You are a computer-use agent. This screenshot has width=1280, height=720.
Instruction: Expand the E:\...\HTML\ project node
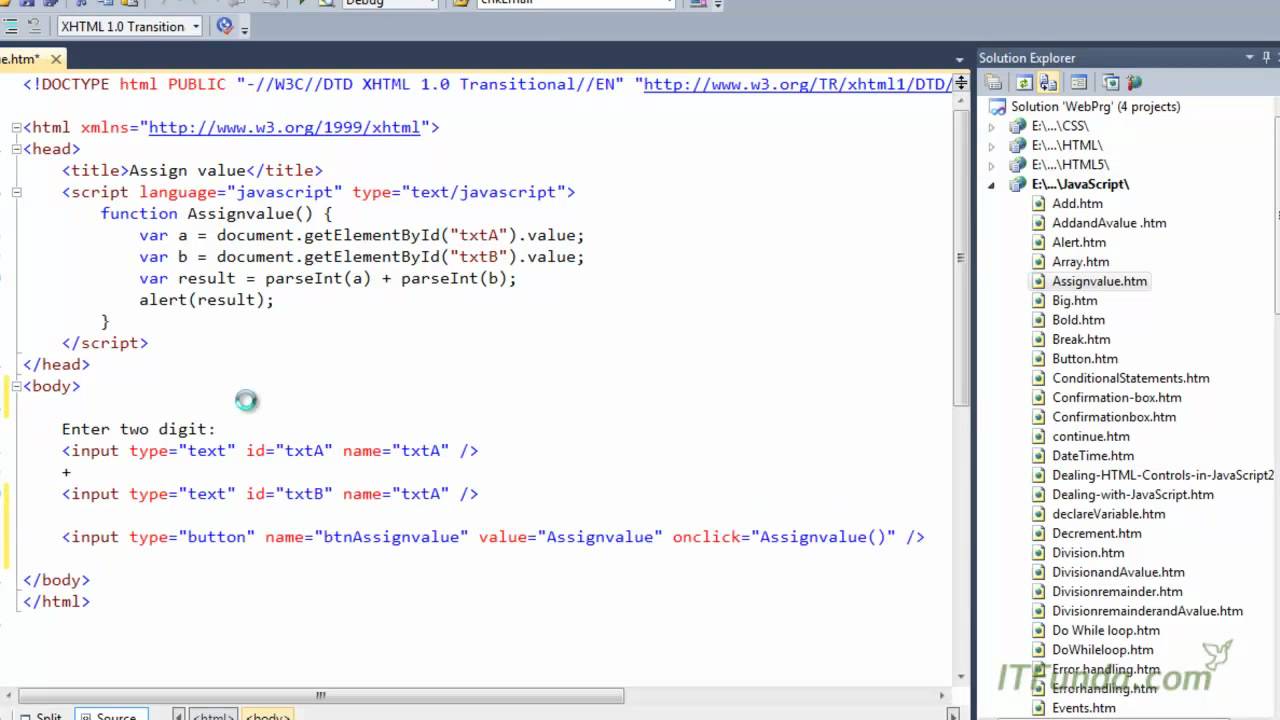click(992, 146)
